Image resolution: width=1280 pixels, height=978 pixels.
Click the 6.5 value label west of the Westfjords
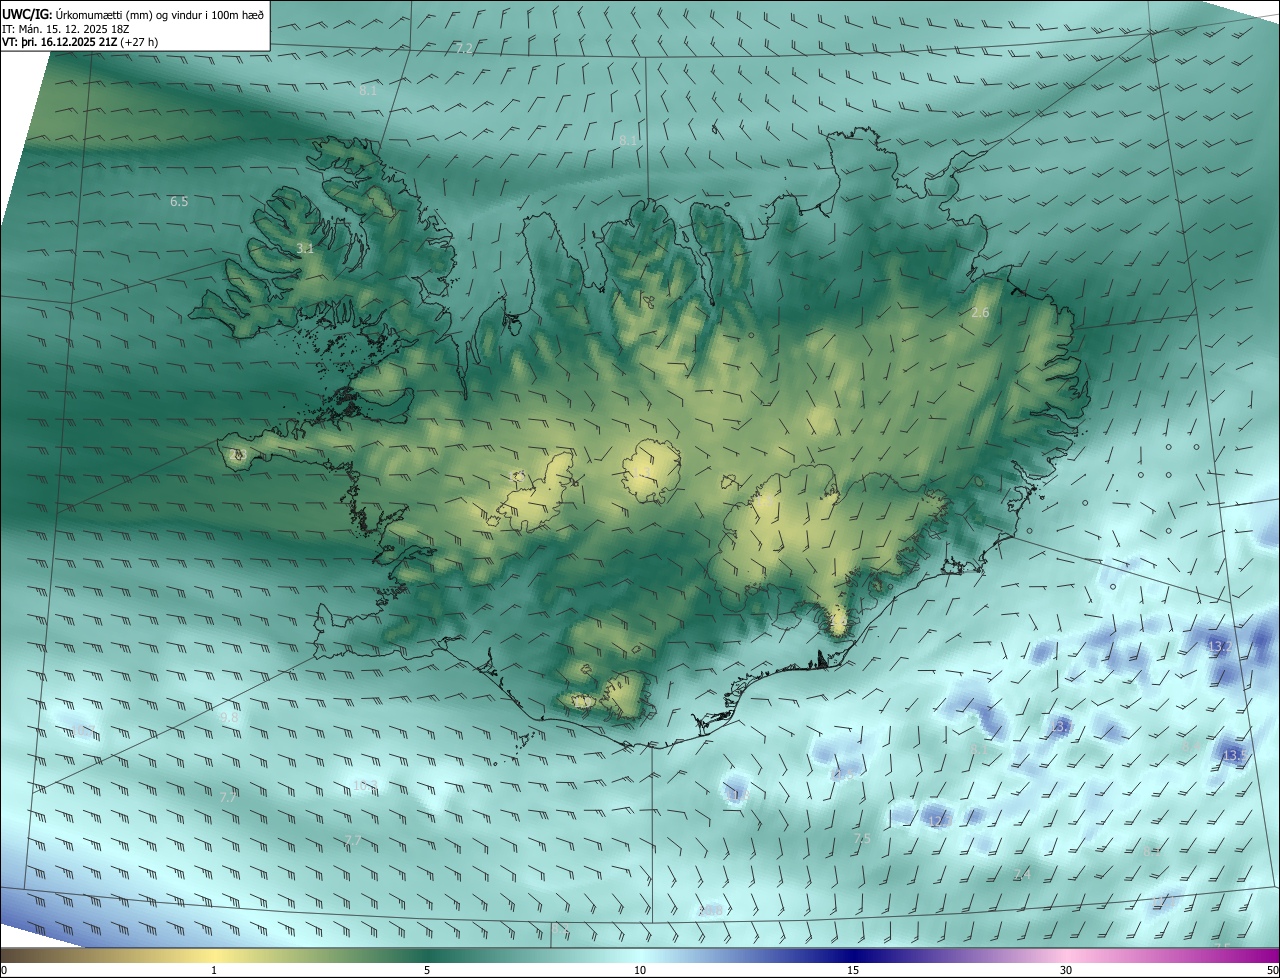point(179,201)
